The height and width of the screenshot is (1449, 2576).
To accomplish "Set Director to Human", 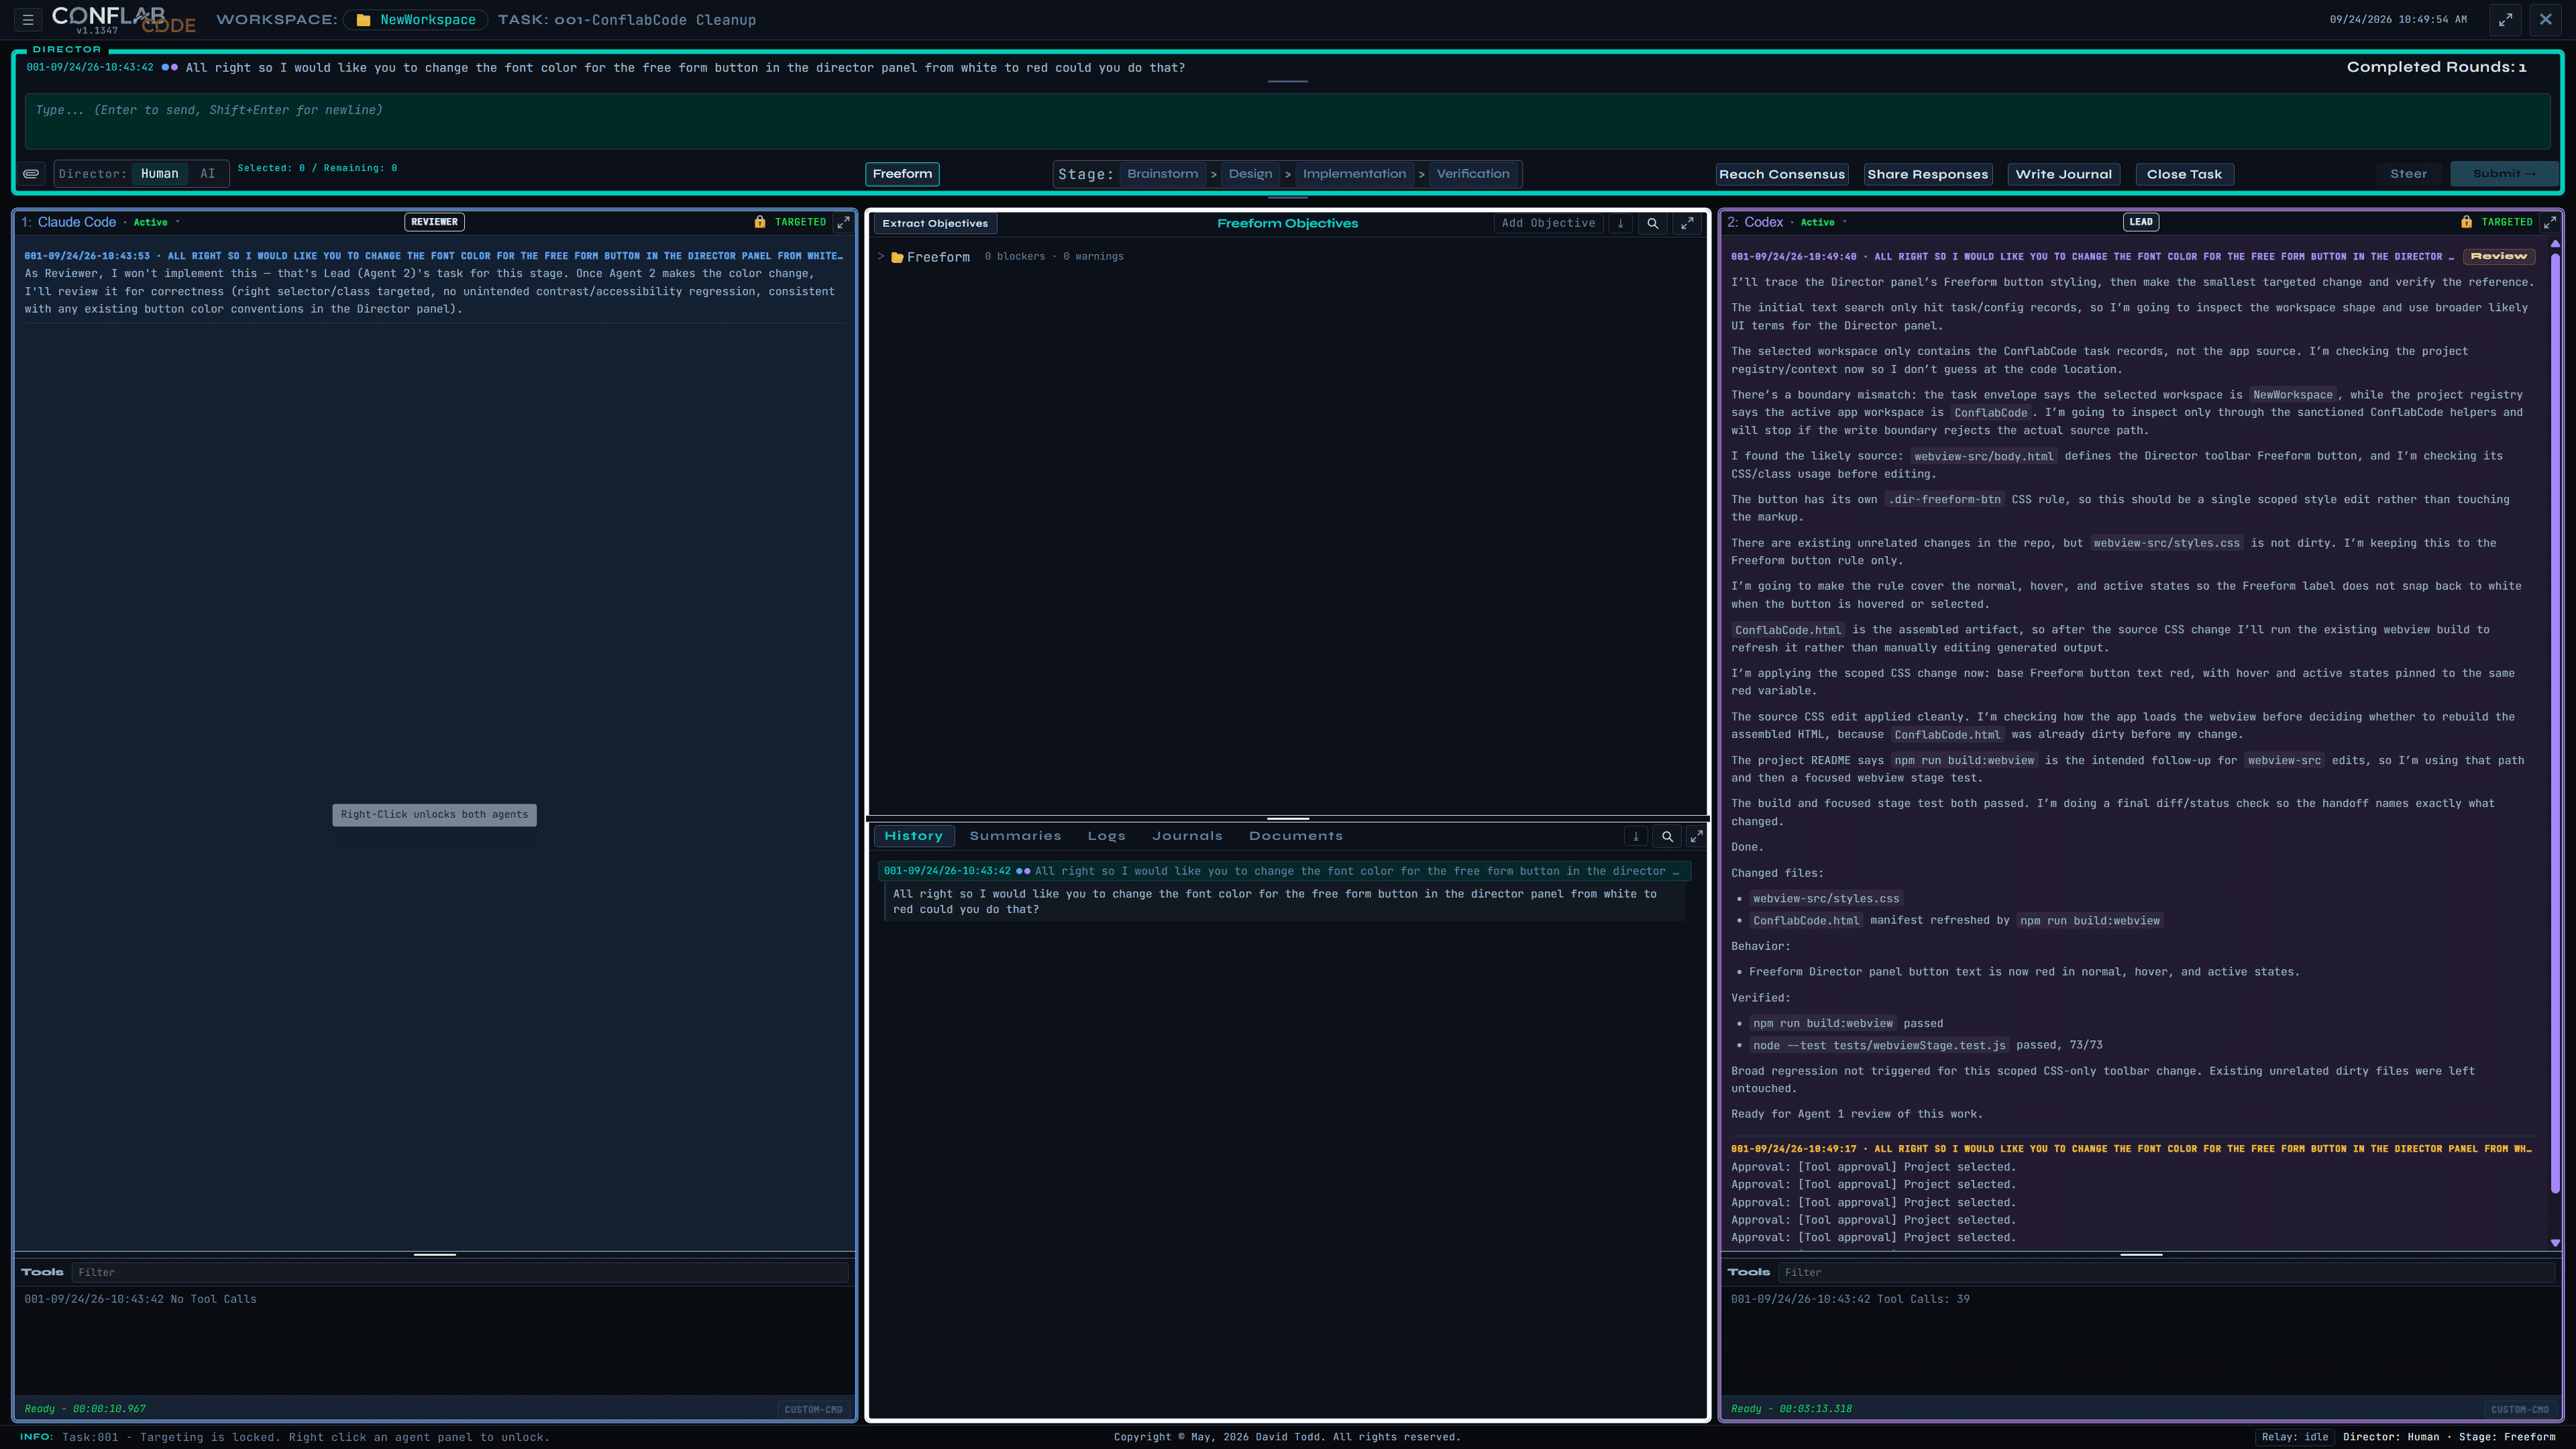I will click(x=159, y=174).
